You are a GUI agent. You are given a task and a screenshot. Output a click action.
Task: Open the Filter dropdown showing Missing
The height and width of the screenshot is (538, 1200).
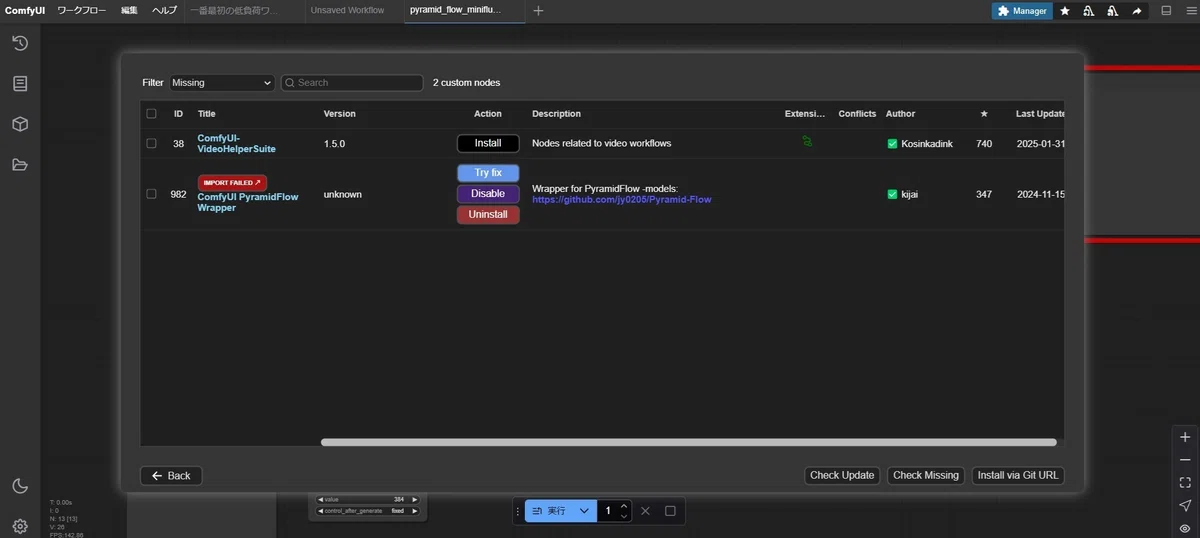221,83
